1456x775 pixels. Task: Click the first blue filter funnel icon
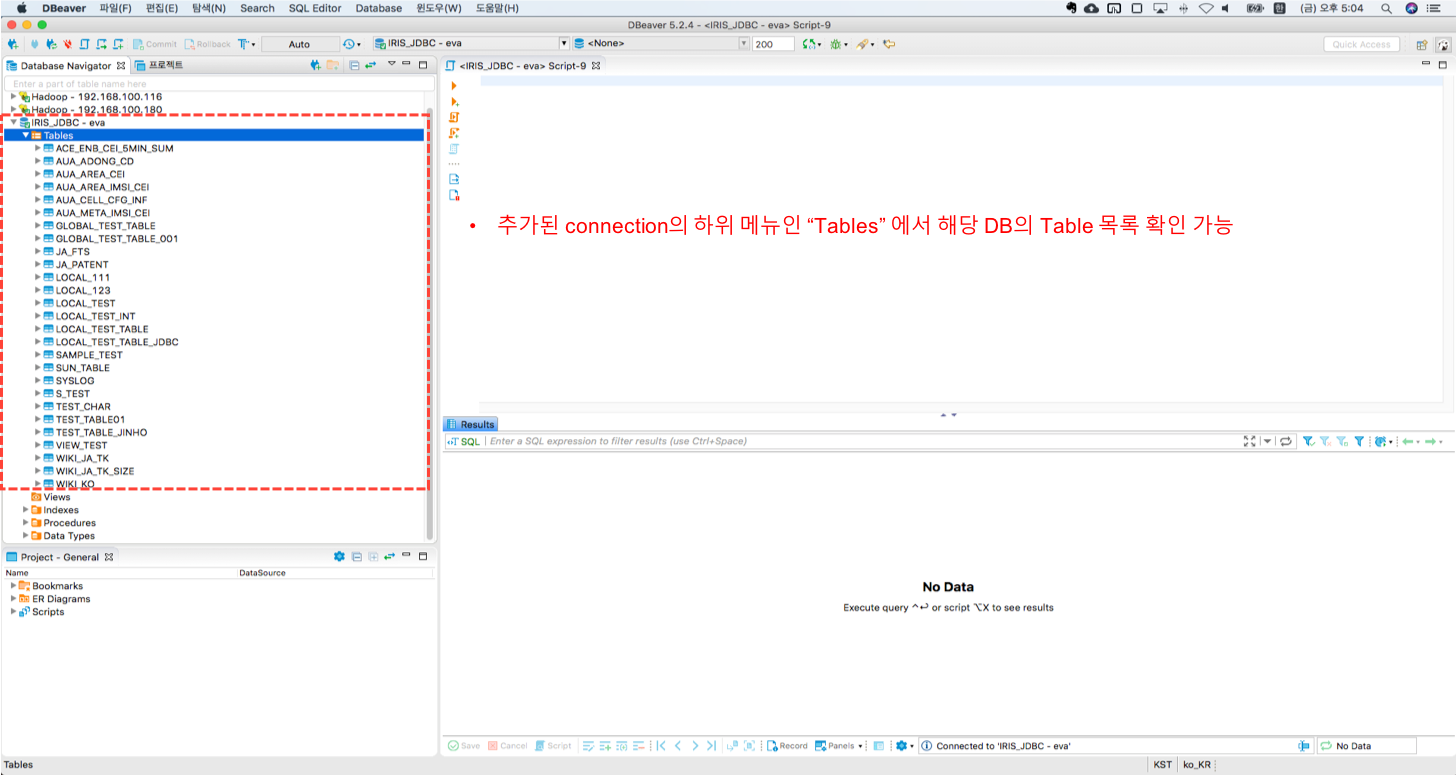pyautogui.click(x=1308, y=441)
